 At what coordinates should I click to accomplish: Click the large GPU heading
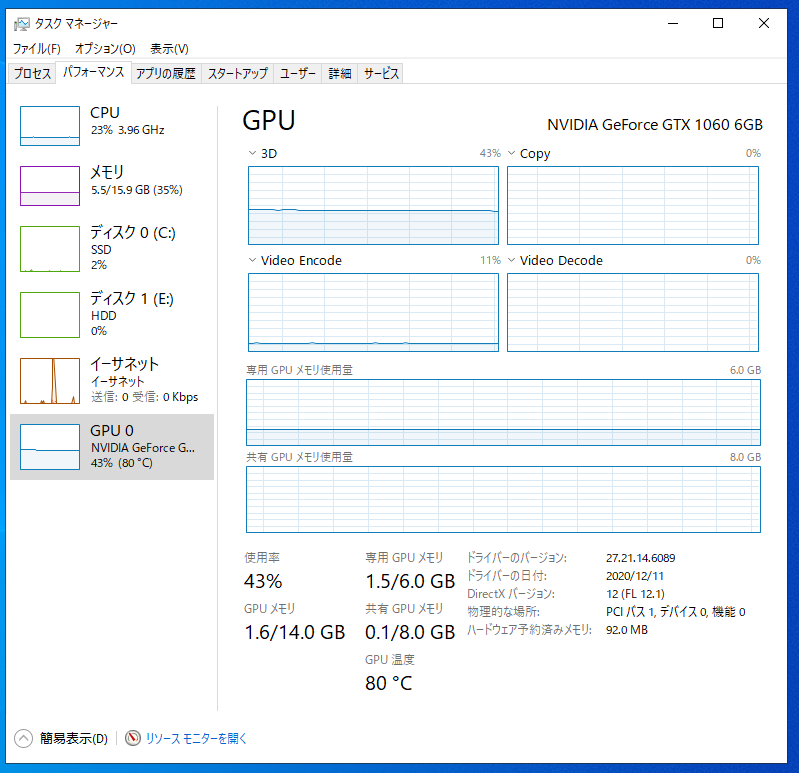[269, 121]
